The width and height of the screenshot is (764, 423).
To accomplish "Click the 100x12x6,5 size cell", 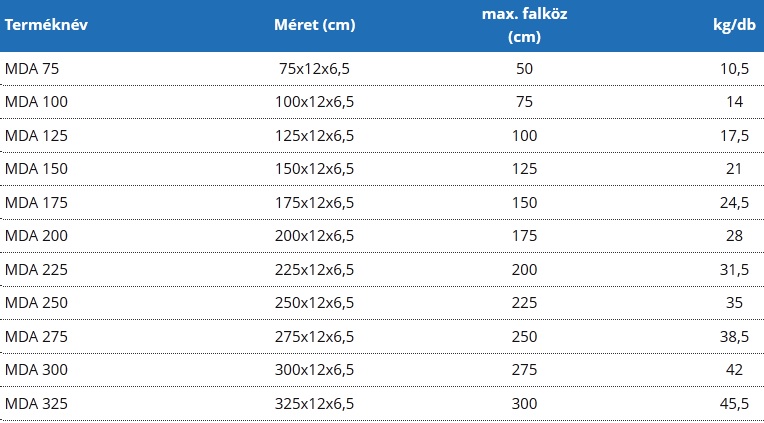I will (x=314, y=102).
